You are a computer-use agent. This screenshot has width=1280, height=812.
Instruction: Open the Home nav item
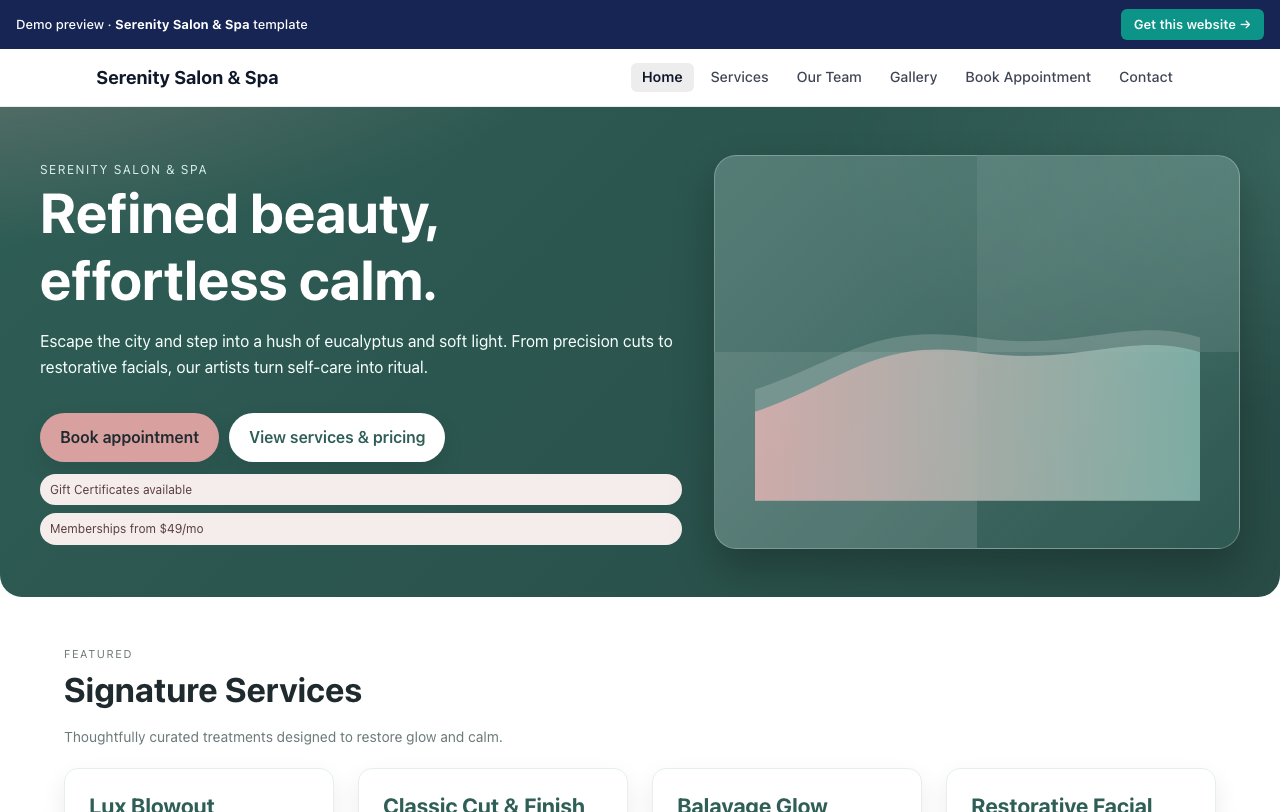pos(662,77)
